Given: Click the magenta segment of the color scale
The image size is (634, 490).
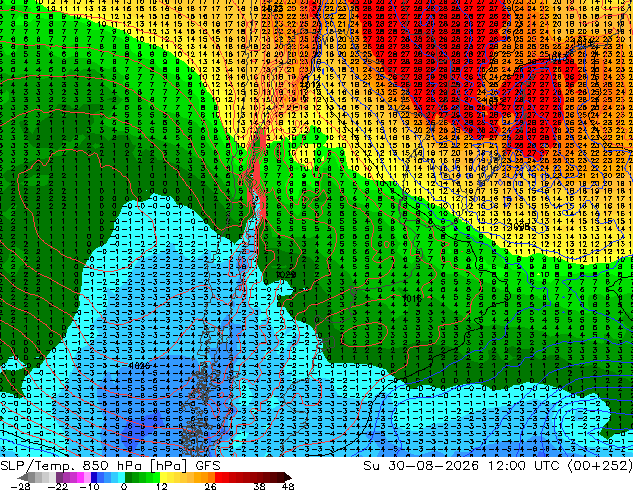Looking at the screenshot, I should (x=80, y=477).
